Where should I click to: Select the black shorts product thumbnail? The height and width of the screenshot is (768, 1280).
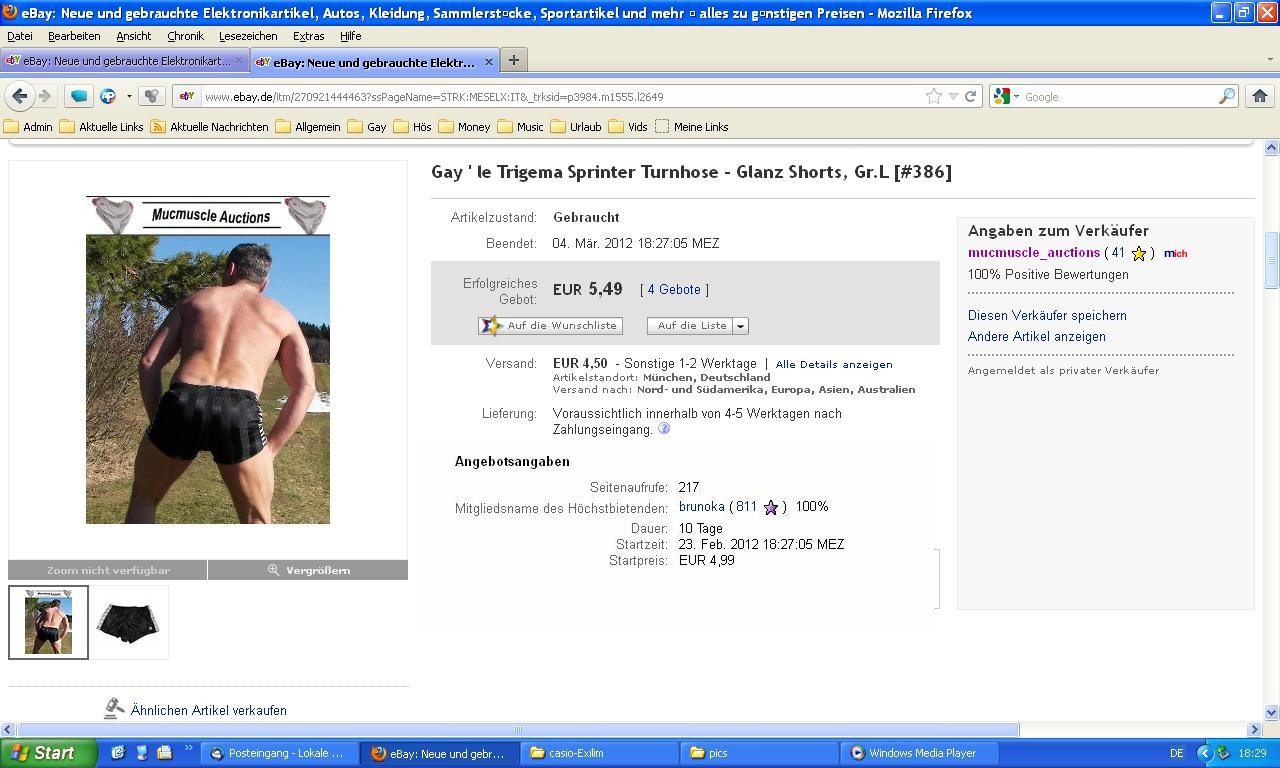129,622
